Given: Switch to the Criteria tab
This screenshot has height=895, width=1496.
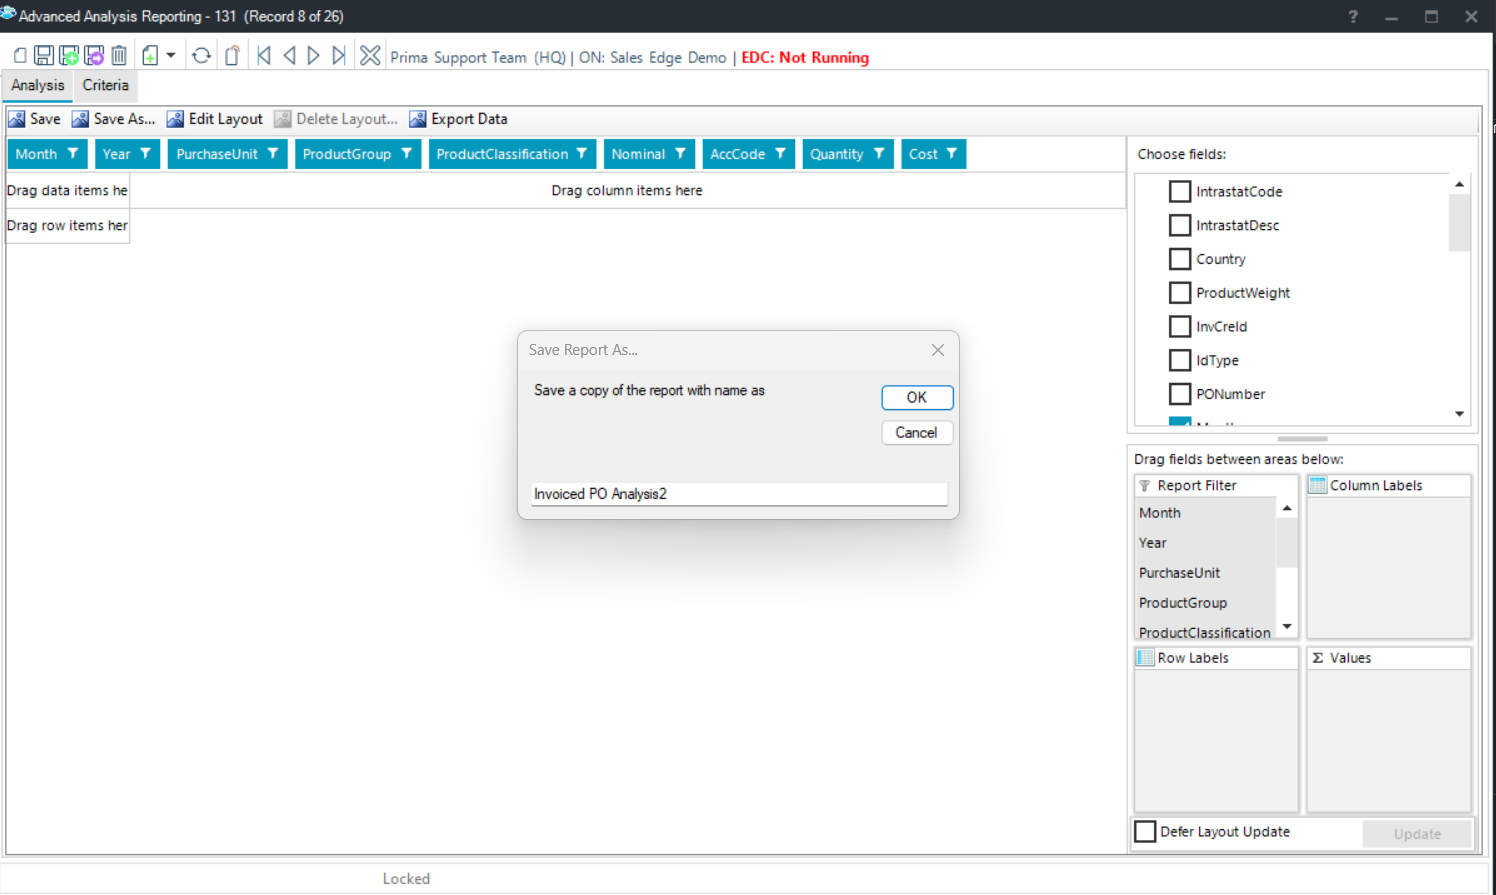Looking at the screenshot, I should (106, 86).
